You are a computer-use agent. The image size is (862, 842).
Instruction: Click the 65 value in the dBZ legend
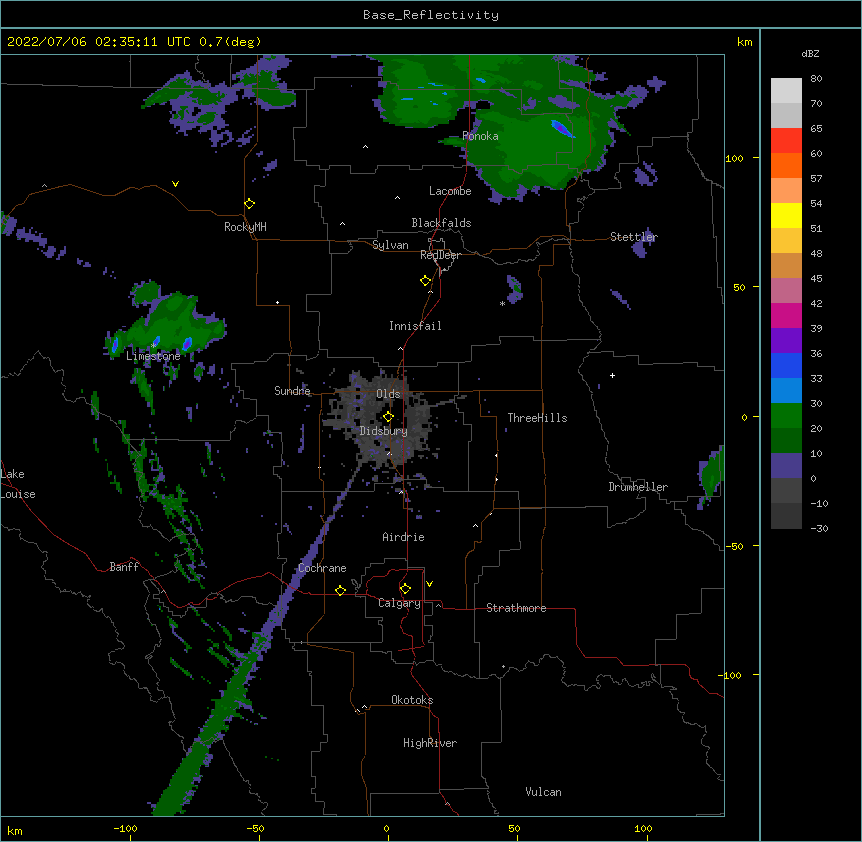(x=816, y=129)
